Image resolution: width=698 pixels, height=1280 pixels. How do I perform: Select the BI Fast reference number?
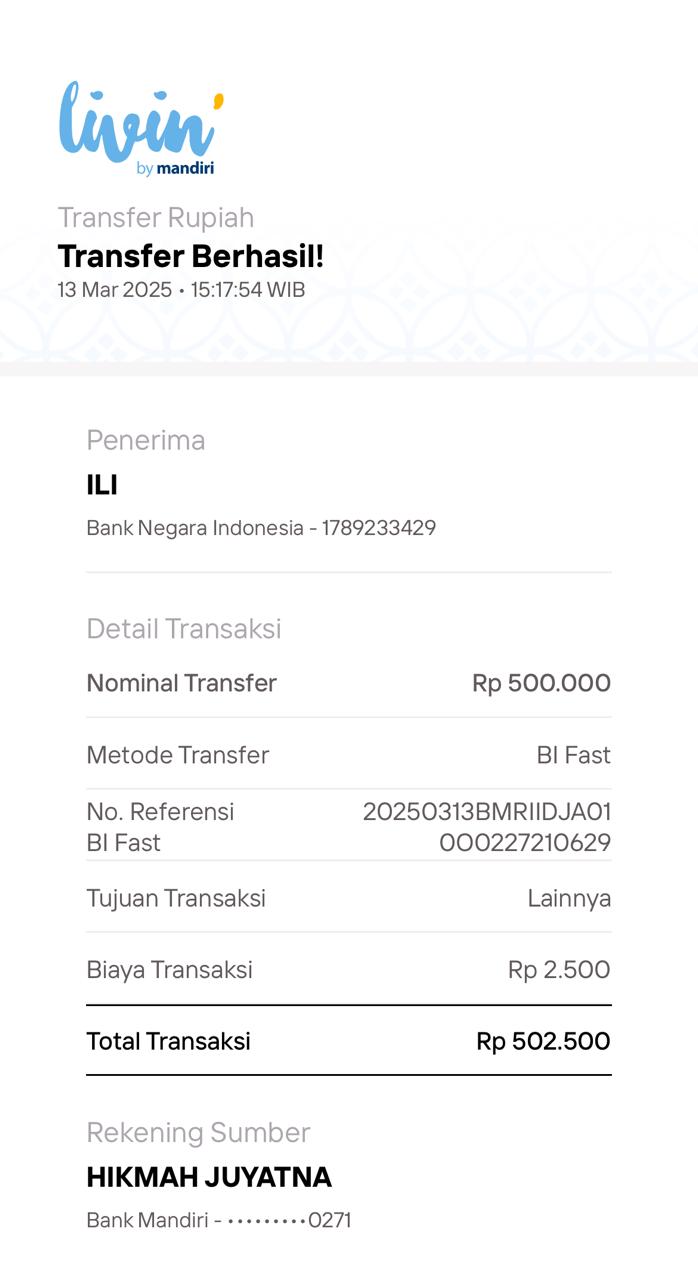pos(487,827)
